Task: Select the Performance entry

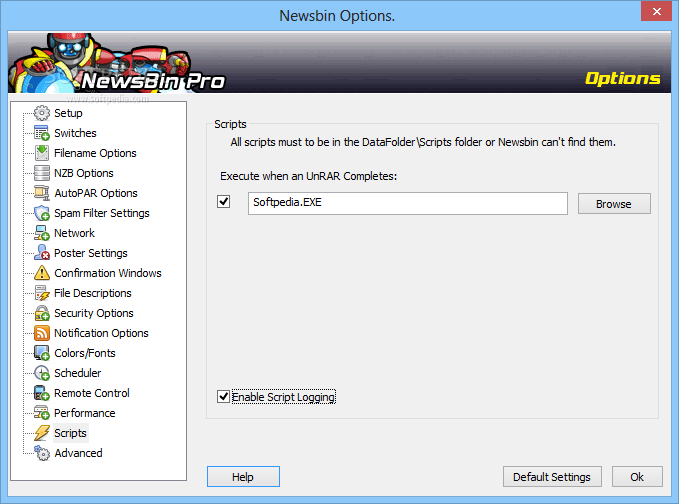Action: 84,413
